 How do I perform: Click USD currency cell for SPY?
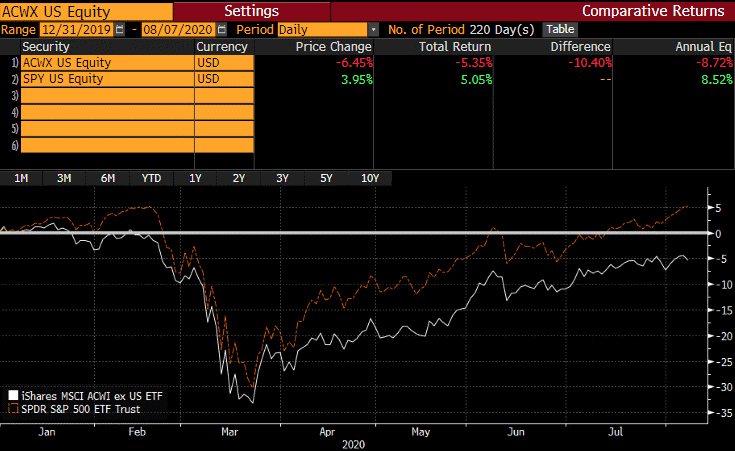tap(225, 79)
